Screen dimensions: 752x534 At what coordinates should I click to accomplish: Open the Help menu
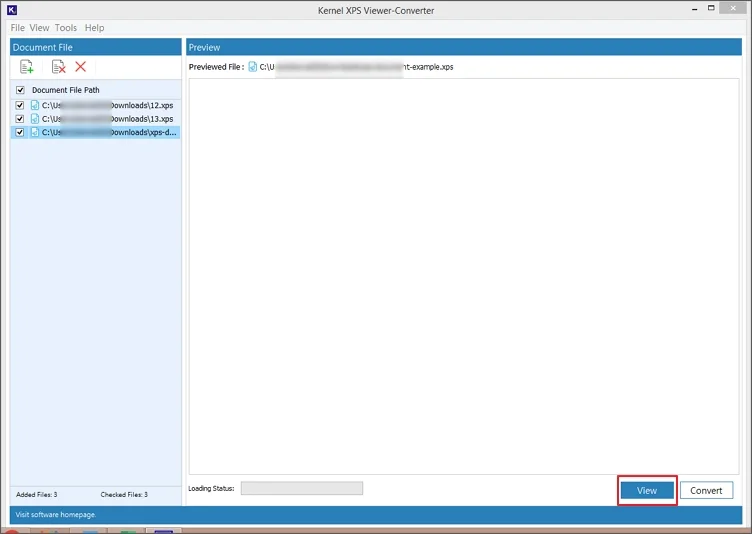[94, 28]
